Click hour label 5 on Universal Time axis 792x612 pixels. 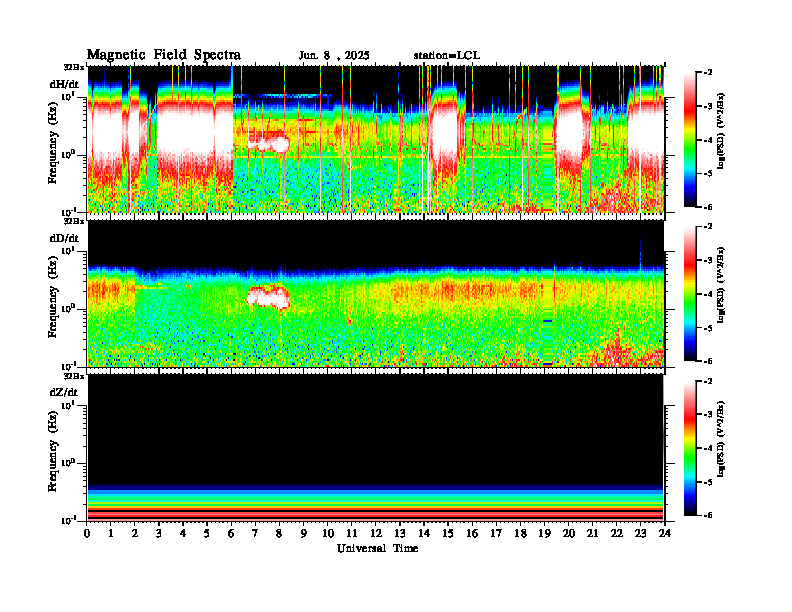pyautogui.click(x=207, y=534)
